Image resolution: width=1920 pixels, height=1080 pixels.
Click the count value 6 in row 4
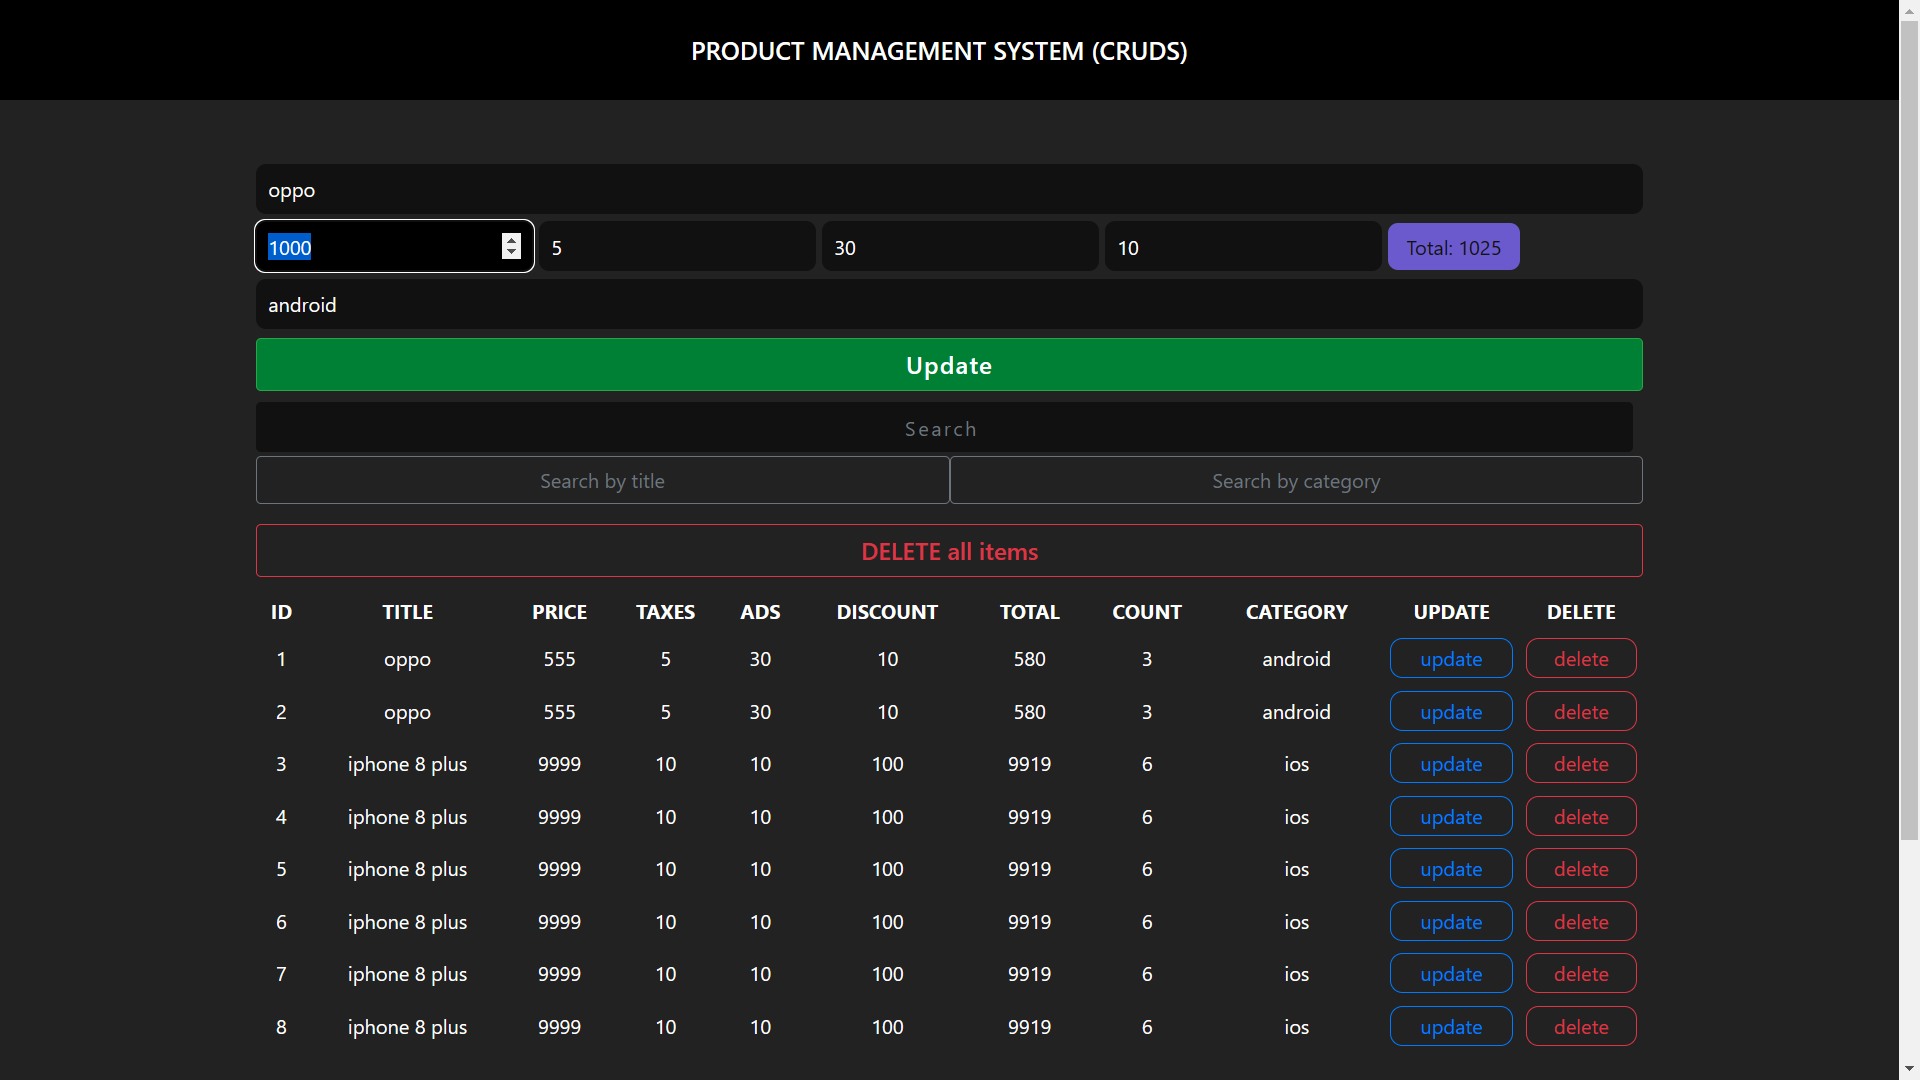(1147, 817)
